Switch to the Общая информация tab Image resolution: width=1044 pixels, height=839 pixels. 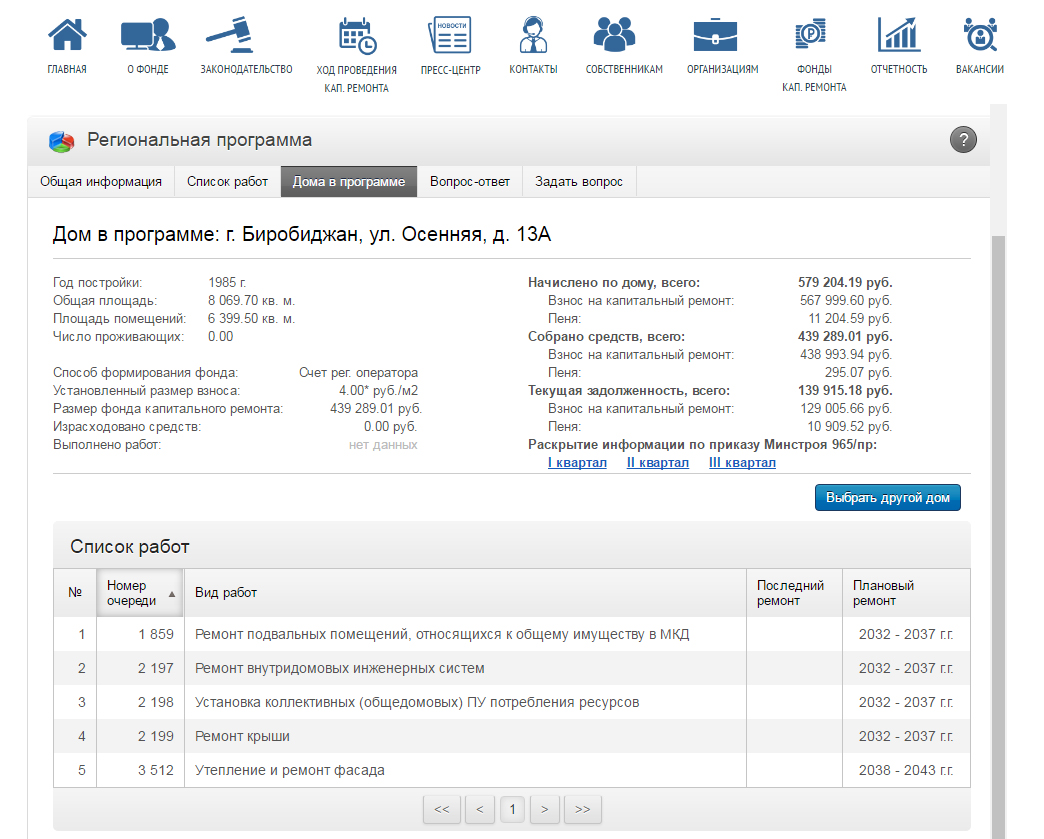coord(101,182)
